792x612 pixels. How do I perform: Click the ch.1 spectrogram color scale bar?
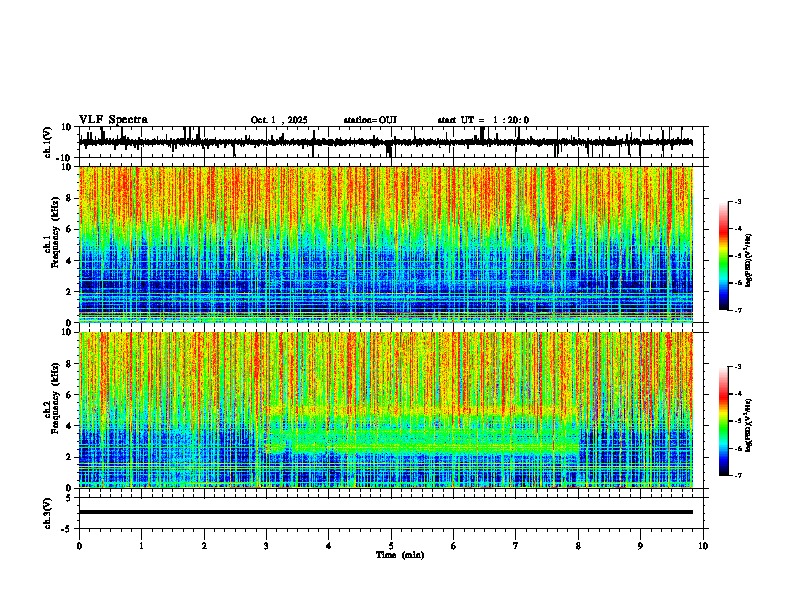[x=724, y=256]
